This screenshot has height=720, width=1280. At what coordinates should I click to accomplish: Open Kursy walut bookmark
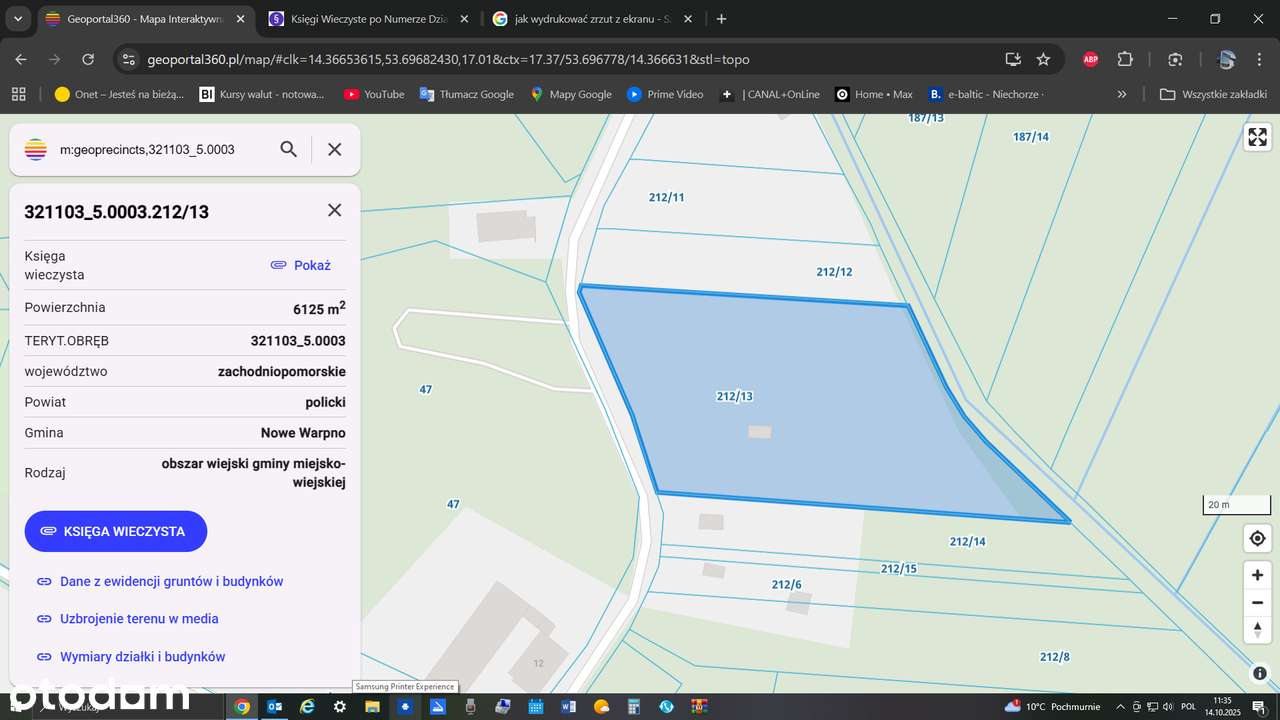(x=262, y=94)
